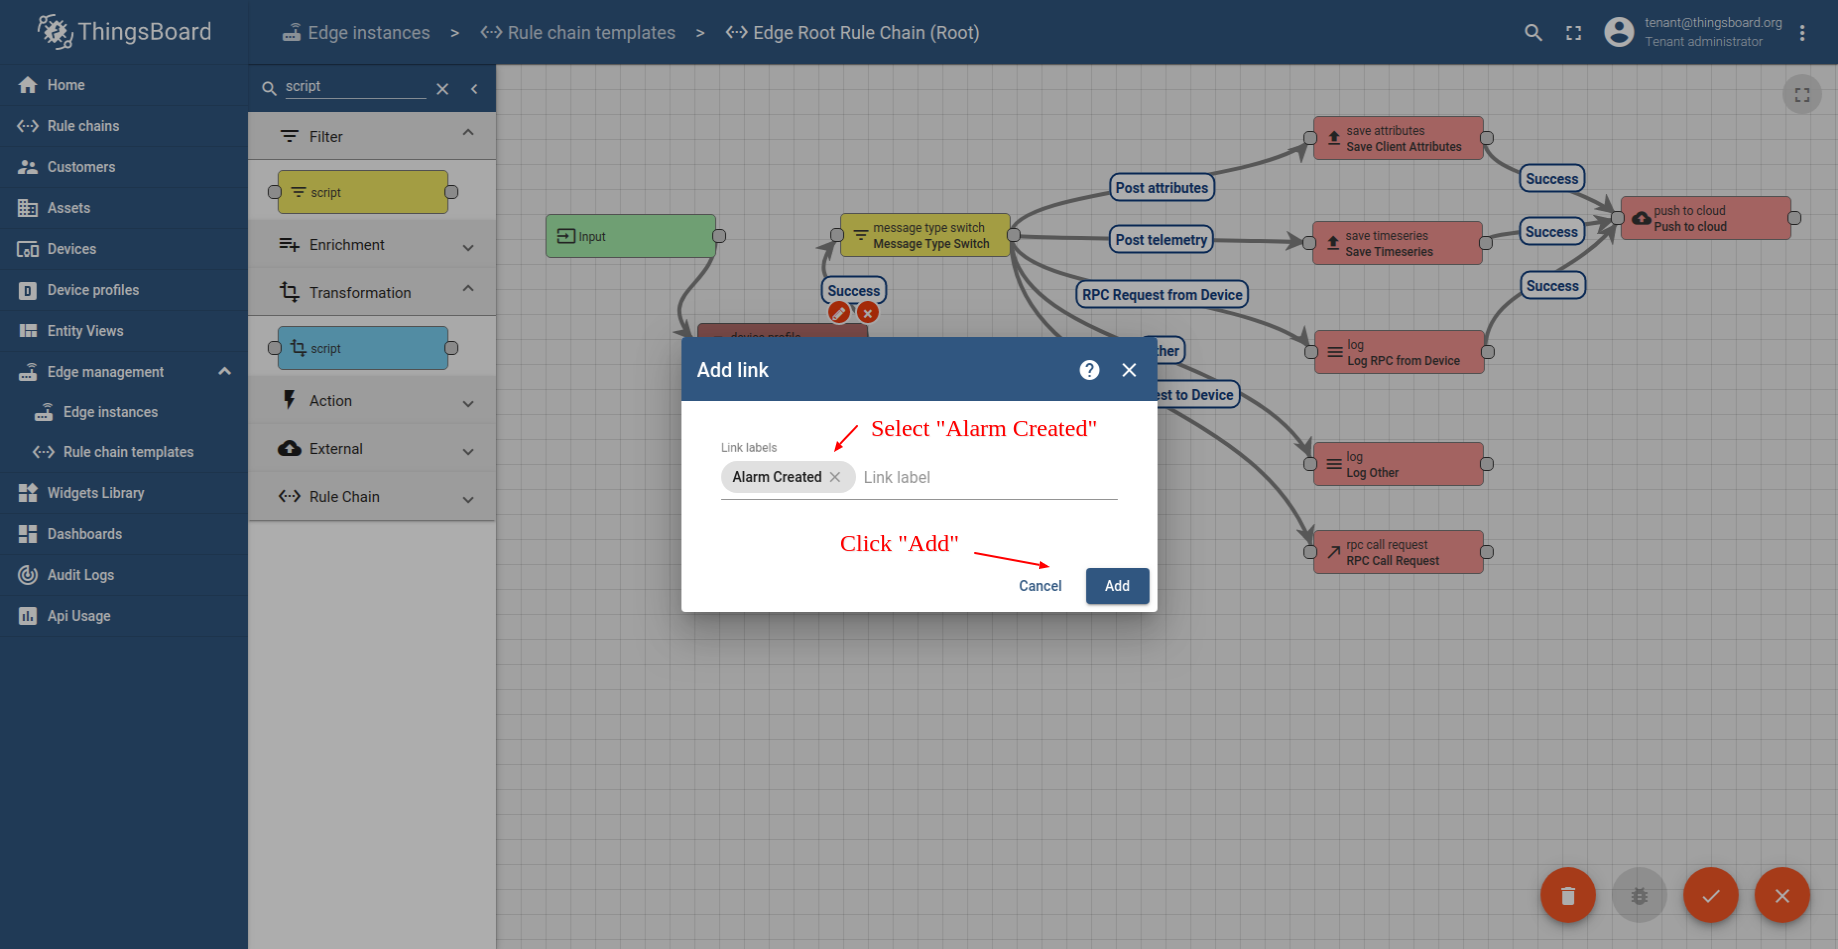Viewport: 1838px width, 949px height.
Task: Open the three-dot user menu
Action: [x=1802, y=33]
